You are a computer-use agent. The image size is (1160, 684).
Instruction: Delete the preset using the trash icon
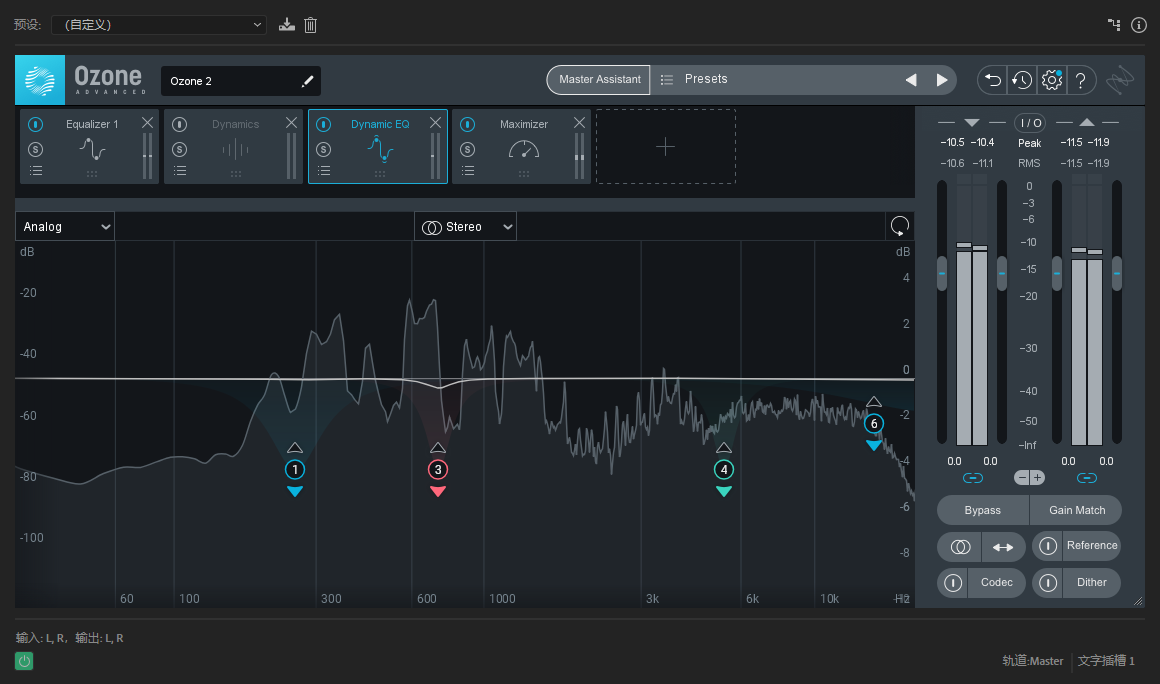311,25
